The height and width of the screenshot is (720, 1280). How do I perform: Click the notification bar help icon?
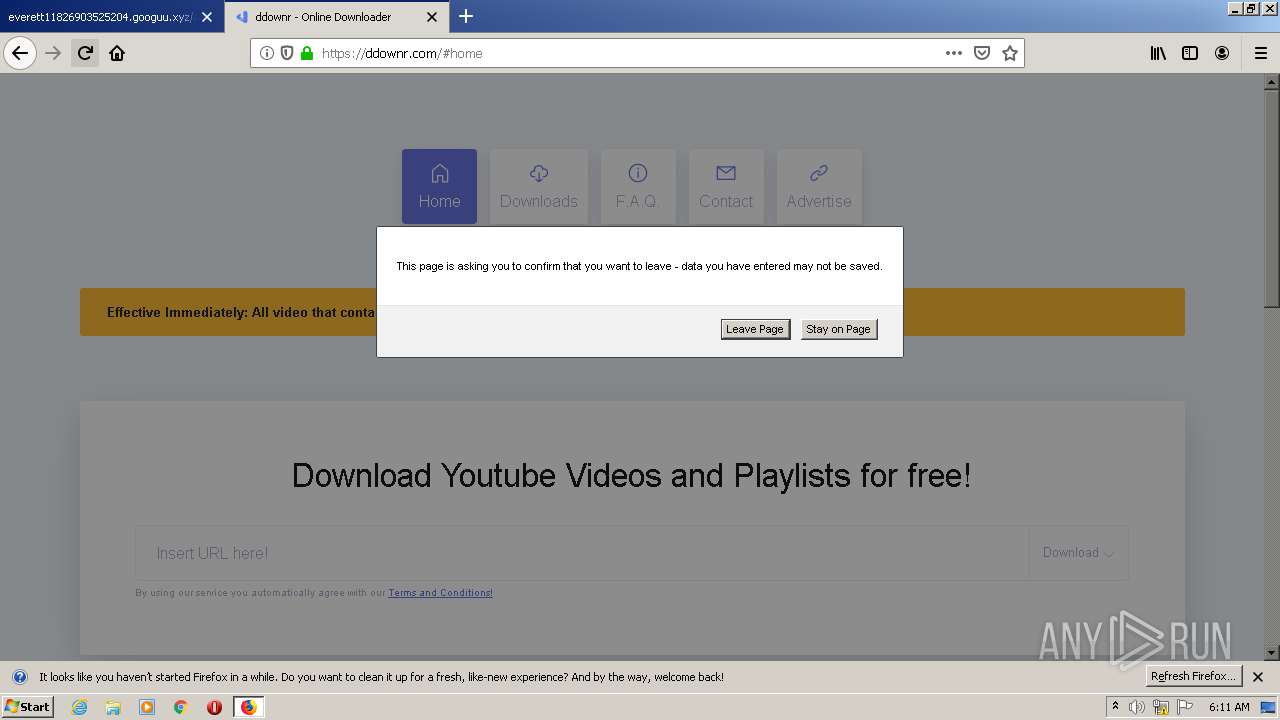pyautogui.click(x=19, y=677)
